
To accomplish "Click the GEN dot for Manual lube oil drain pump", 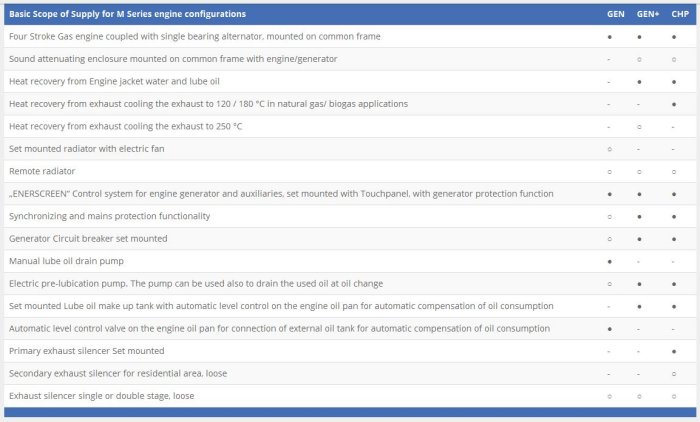I will click(609, 261).
